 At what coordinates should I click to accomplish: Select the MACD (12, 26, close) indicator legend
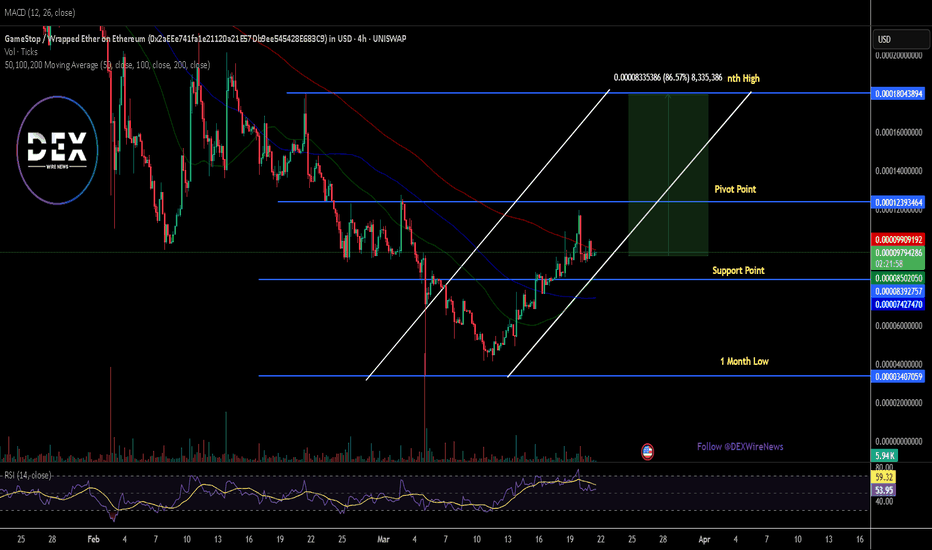tap(40, 12)
